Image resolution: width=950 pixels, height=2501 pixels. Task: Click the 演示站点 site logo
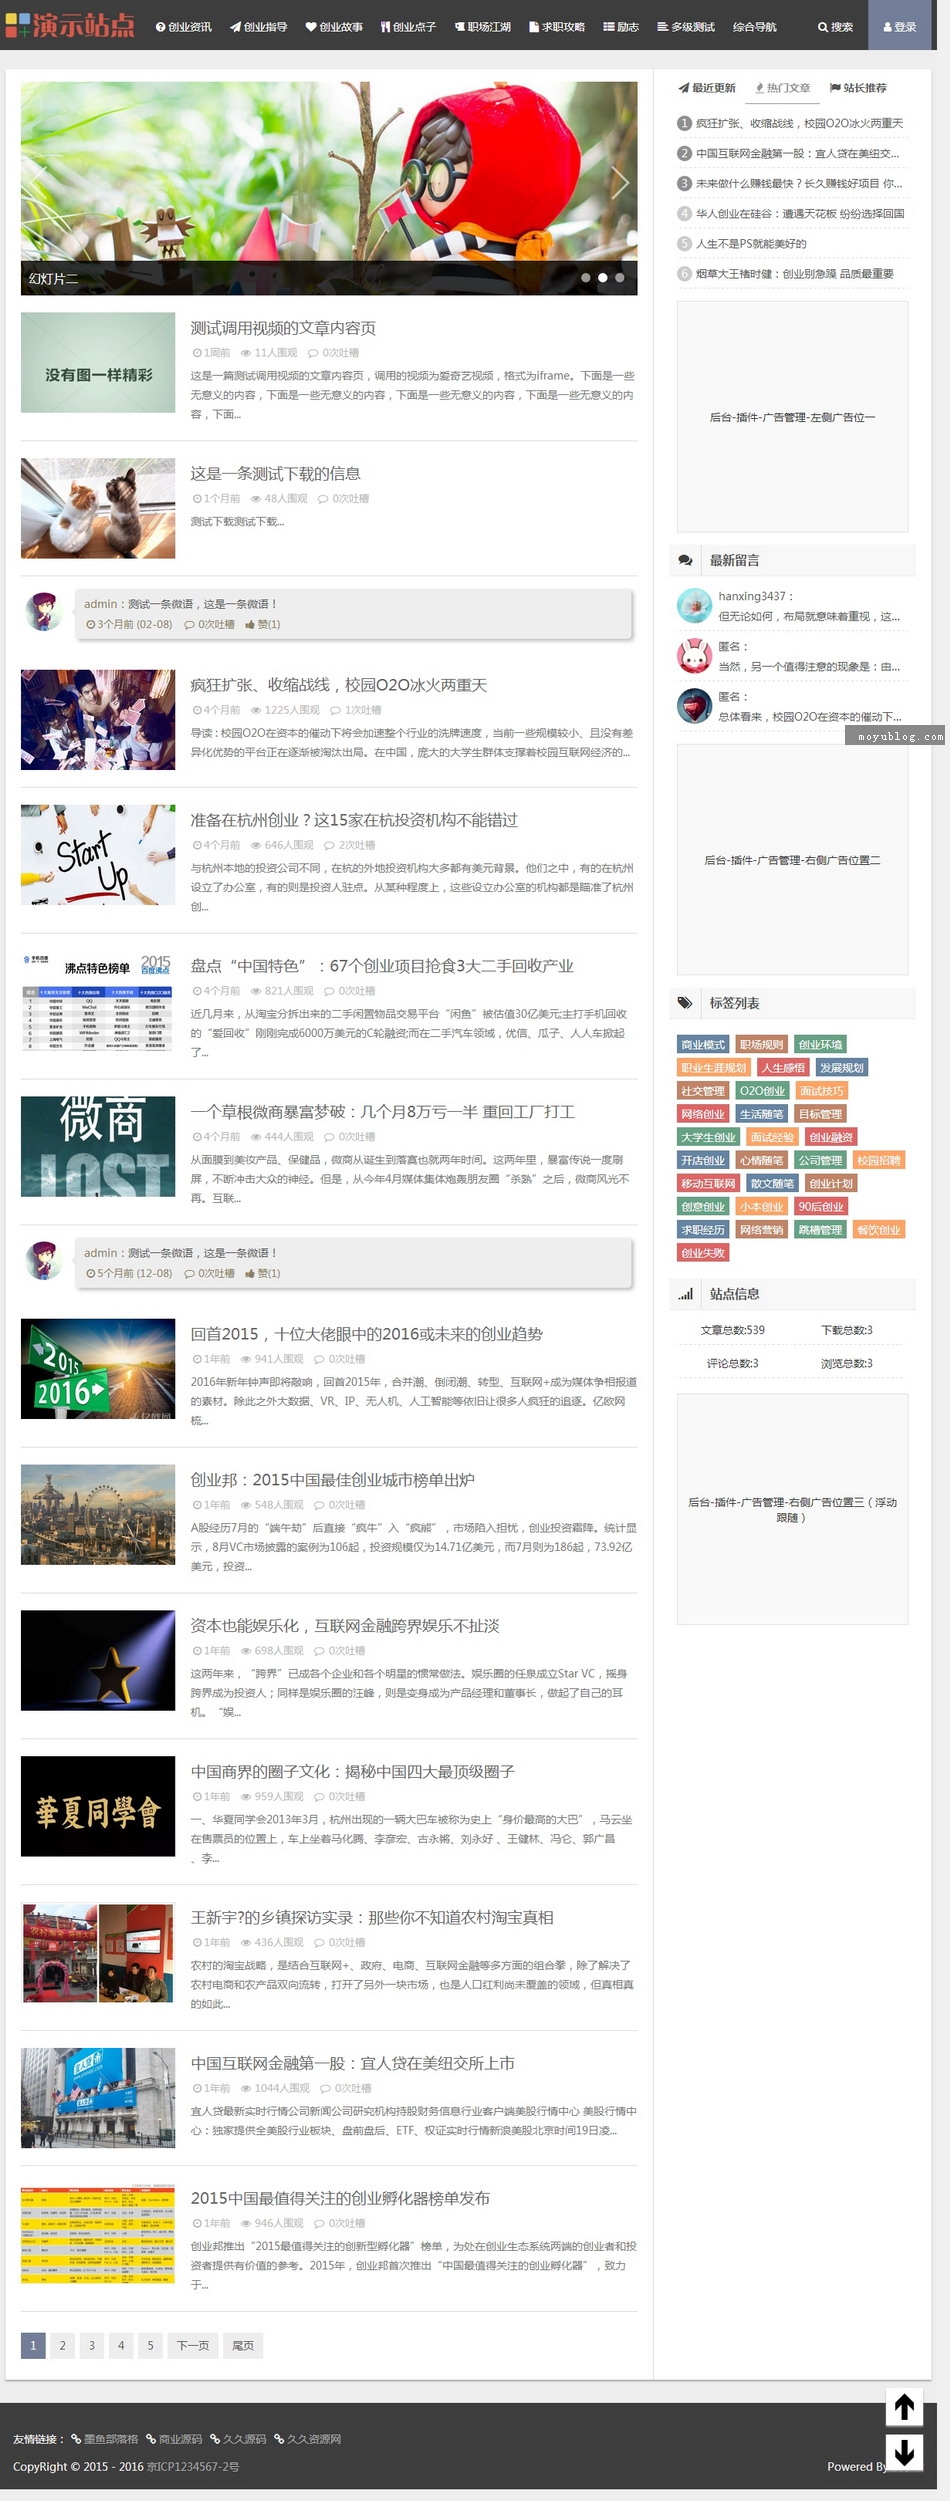(x=70, y=25)
